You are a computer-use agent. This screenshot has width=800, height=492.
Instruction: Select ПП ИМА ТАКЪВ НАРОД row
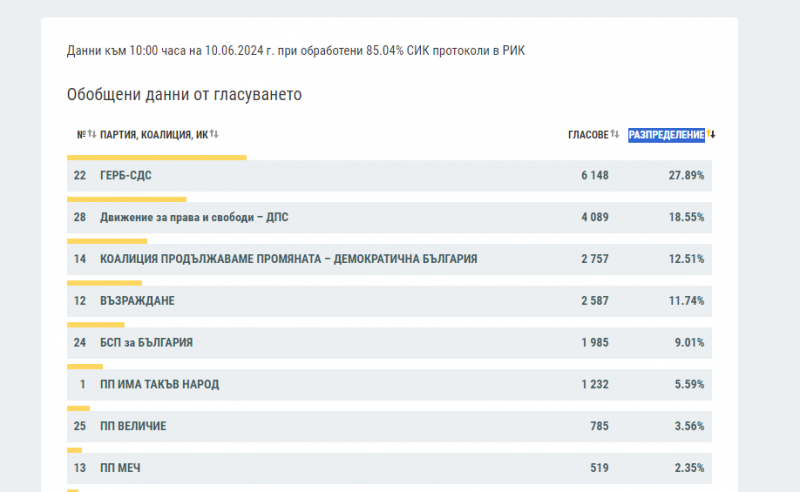click(389, 385)
